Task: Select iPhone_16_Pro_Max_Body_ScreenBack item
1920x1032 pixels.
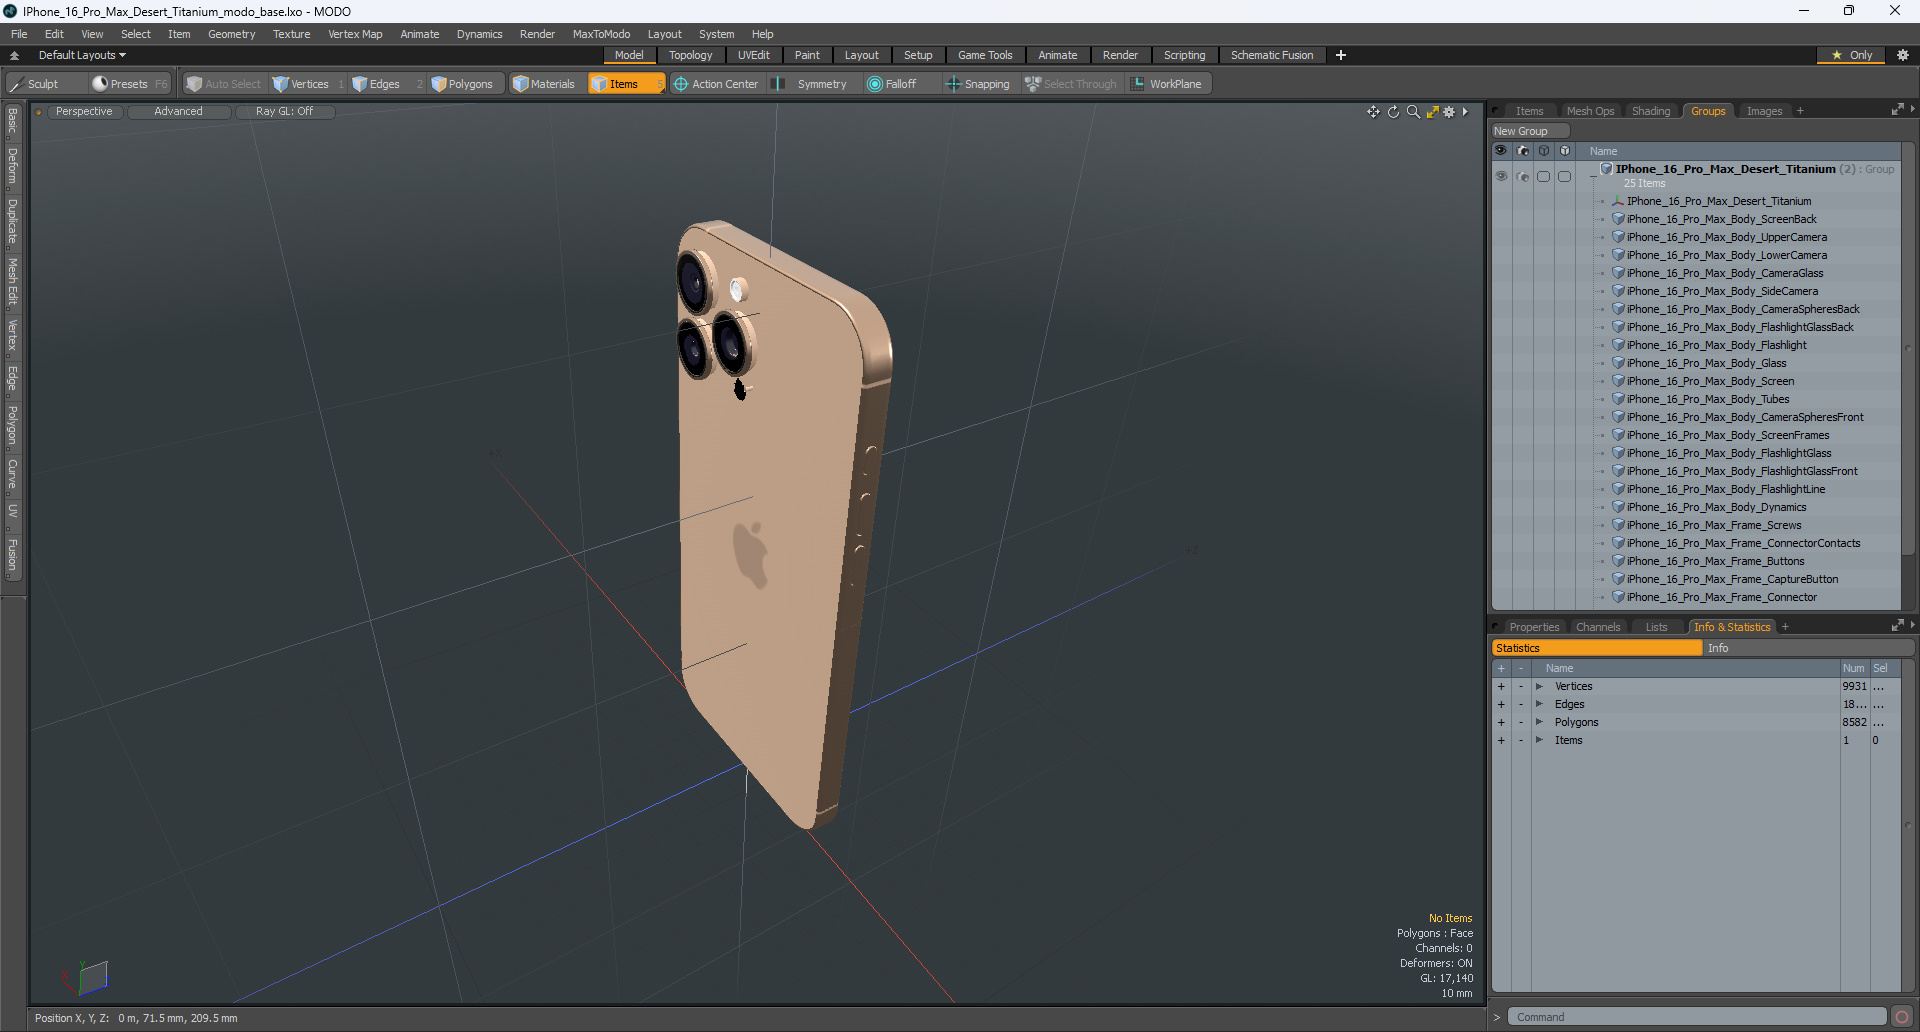Action: click(x=1721, y=219)
